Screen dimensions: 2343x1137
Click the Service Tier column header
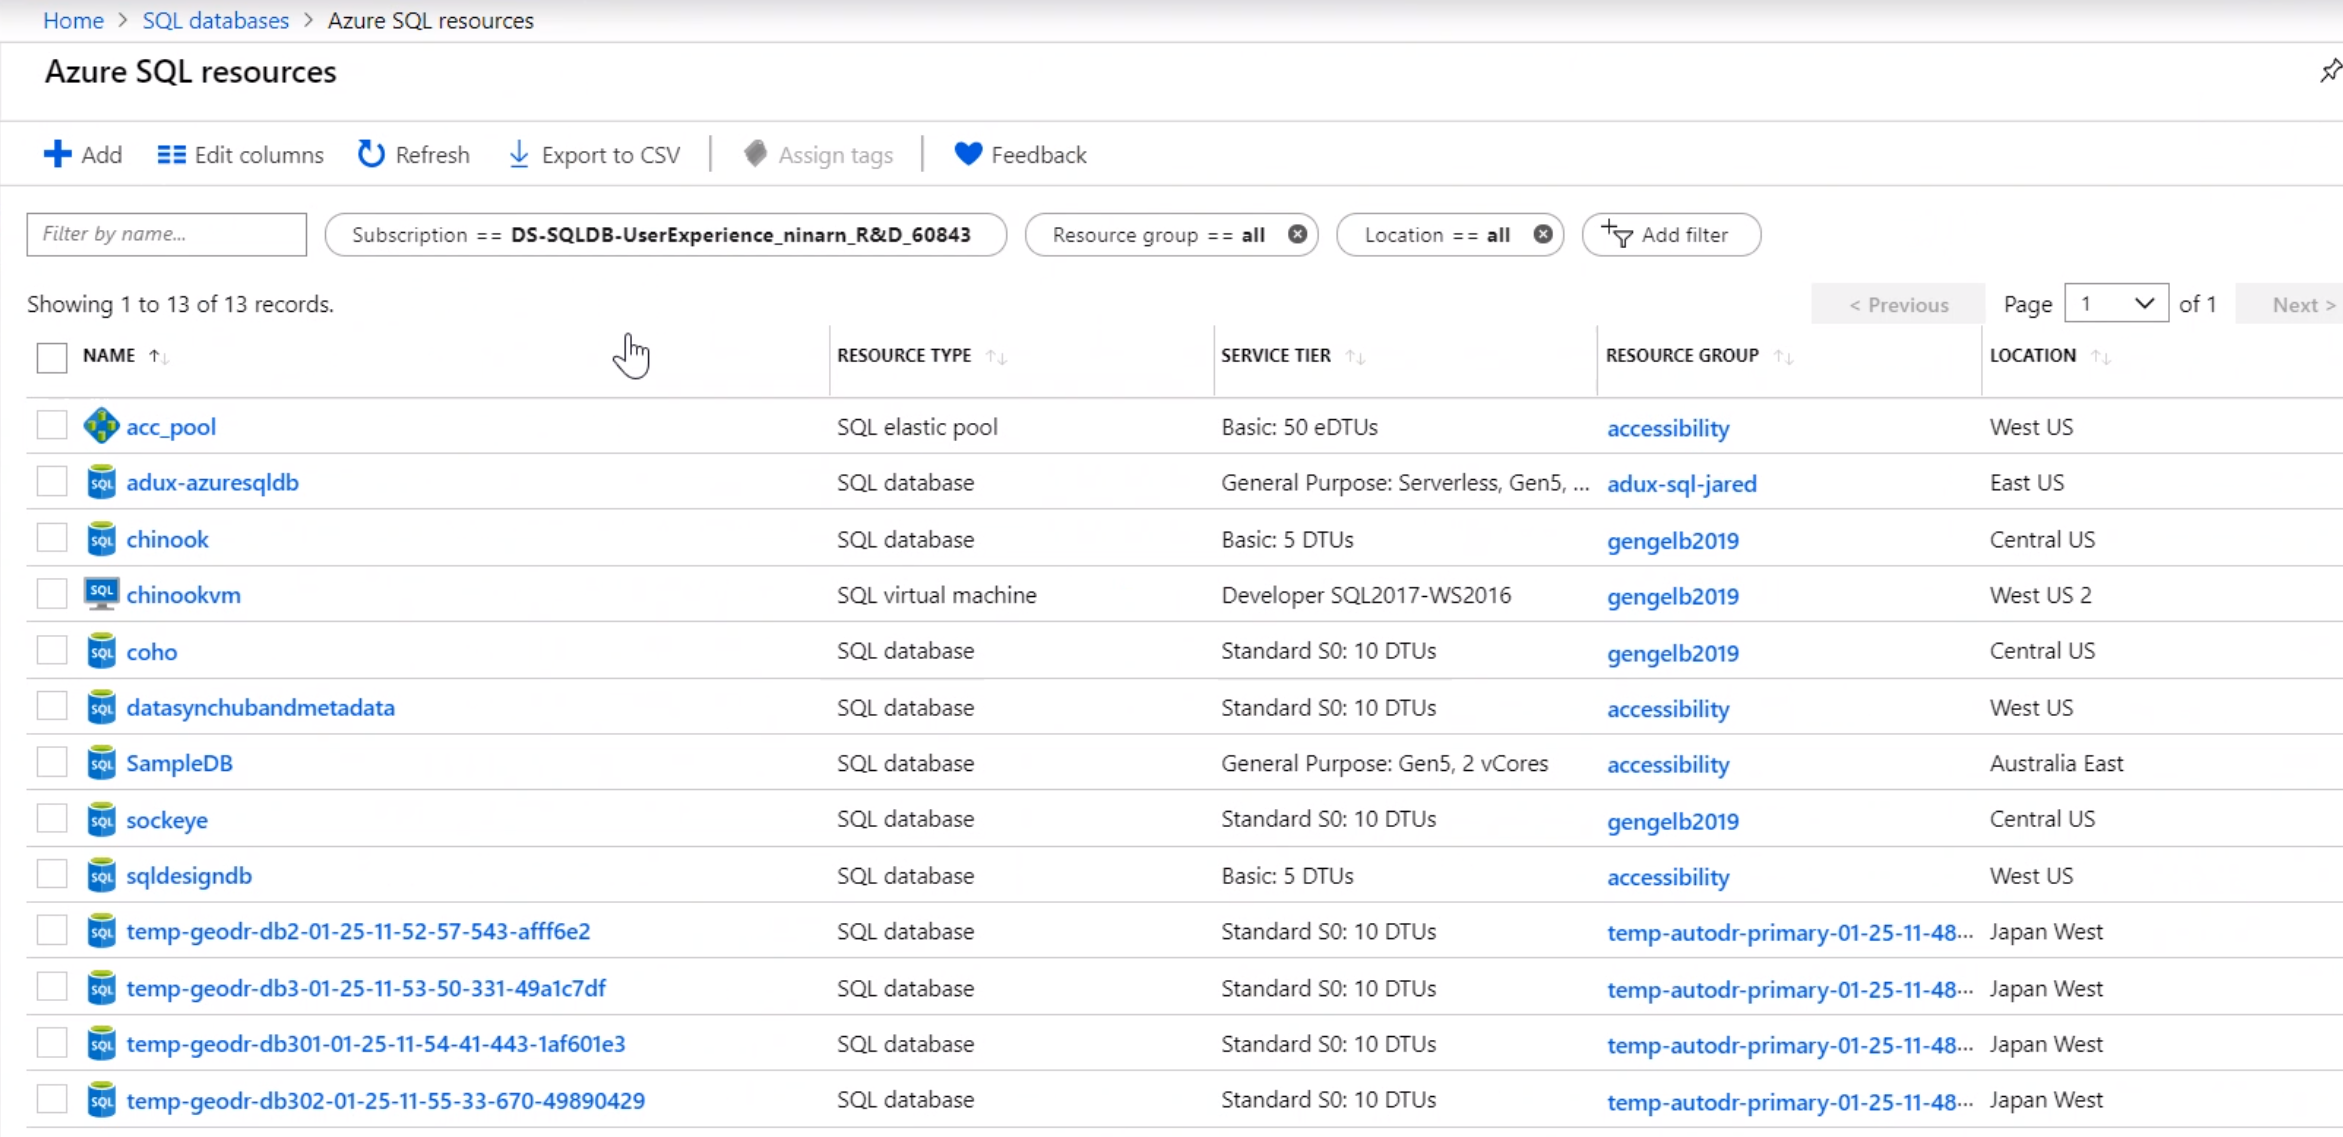[x=1276, y=355]
